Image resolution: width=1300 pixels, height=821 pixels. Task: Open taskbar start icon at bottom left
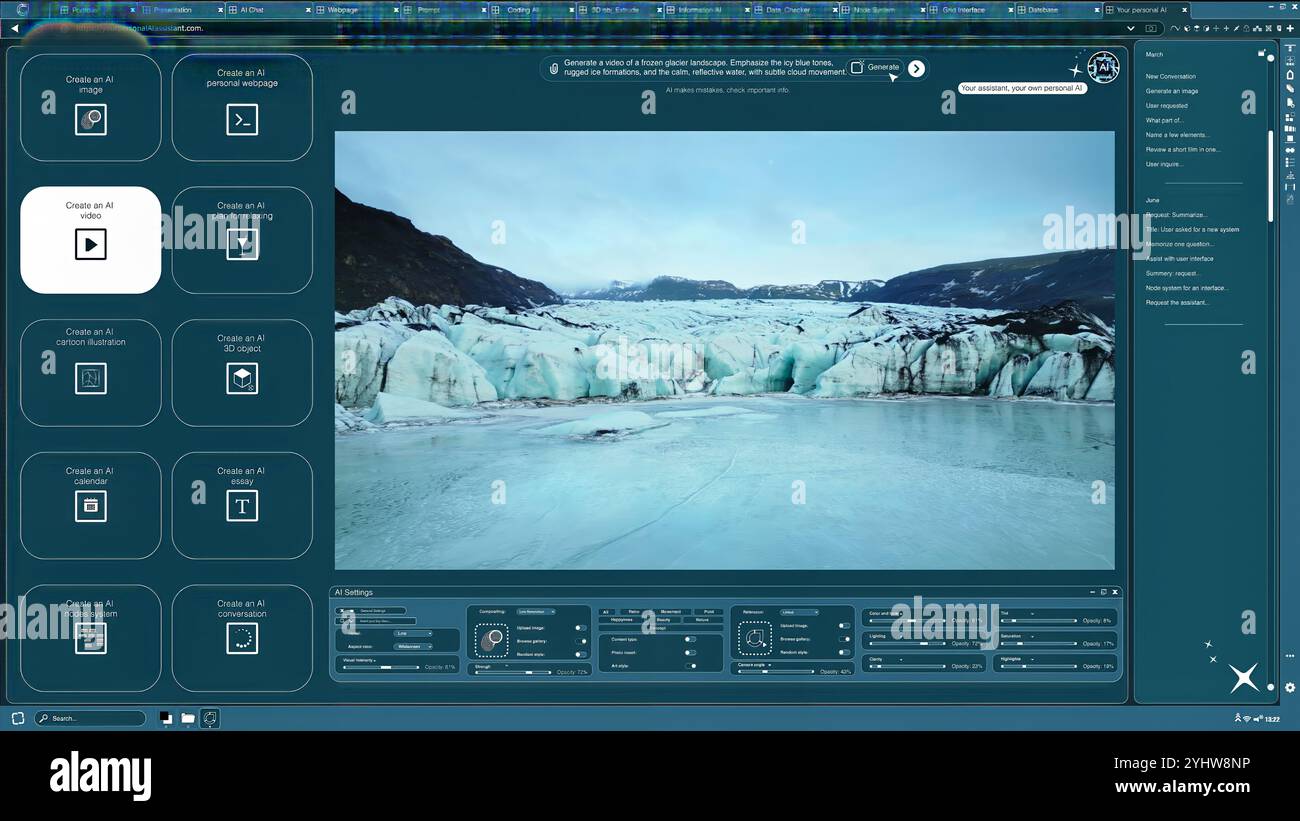click(18, 718)
